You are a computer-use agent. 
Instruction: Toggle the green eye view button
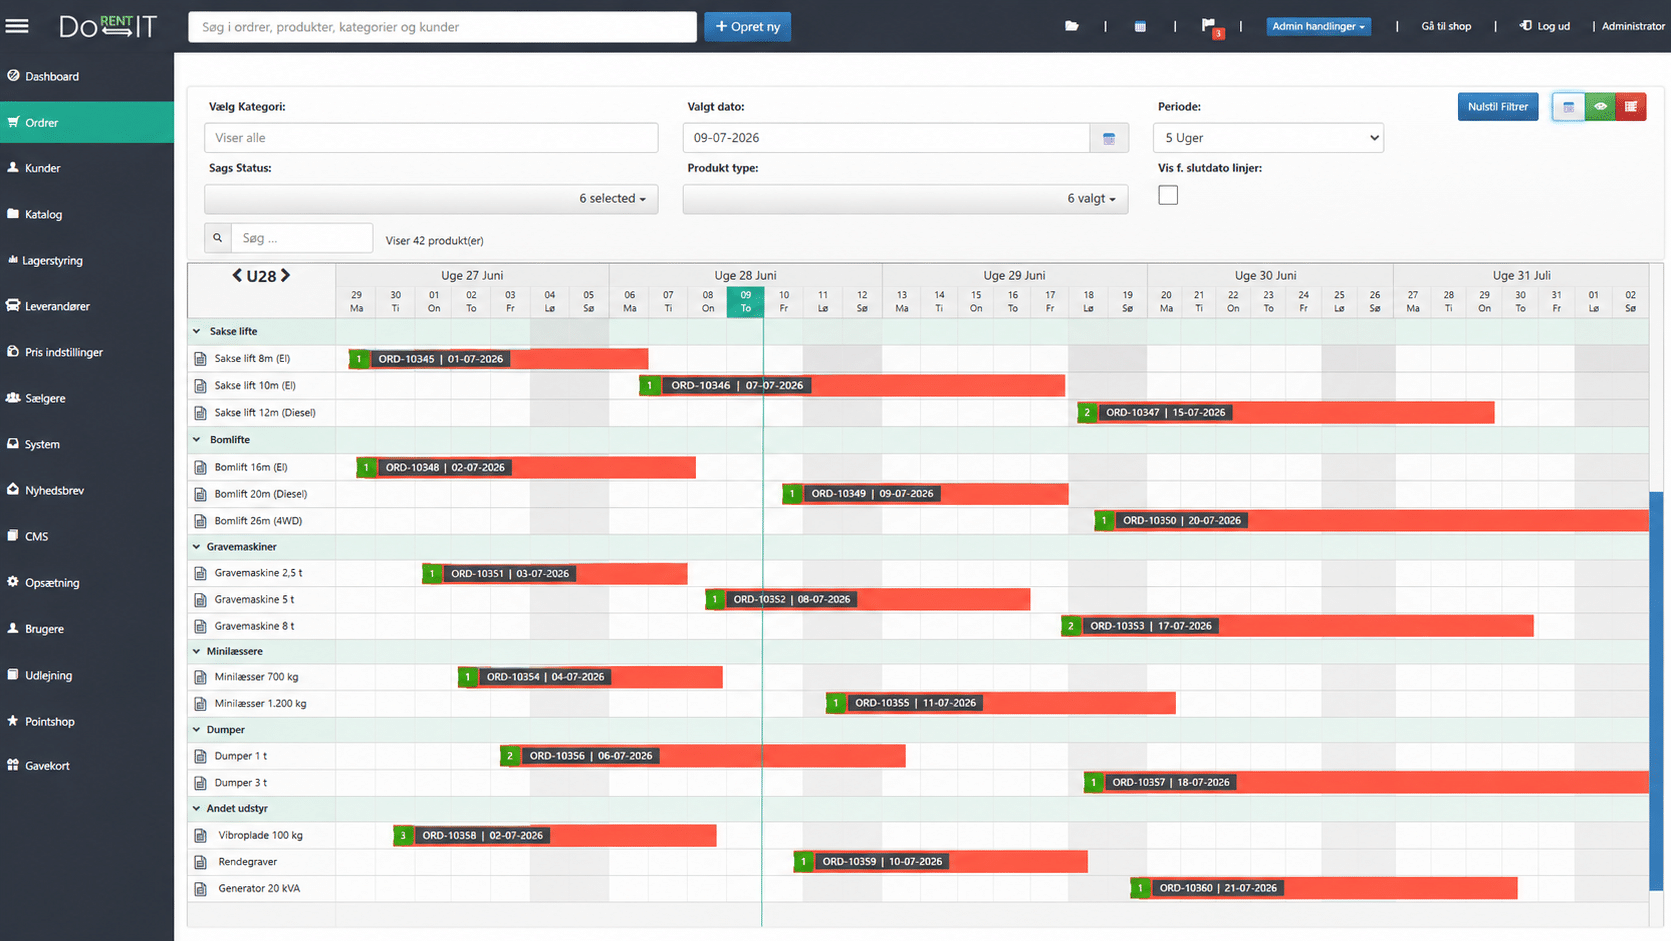coord(1600,106)
